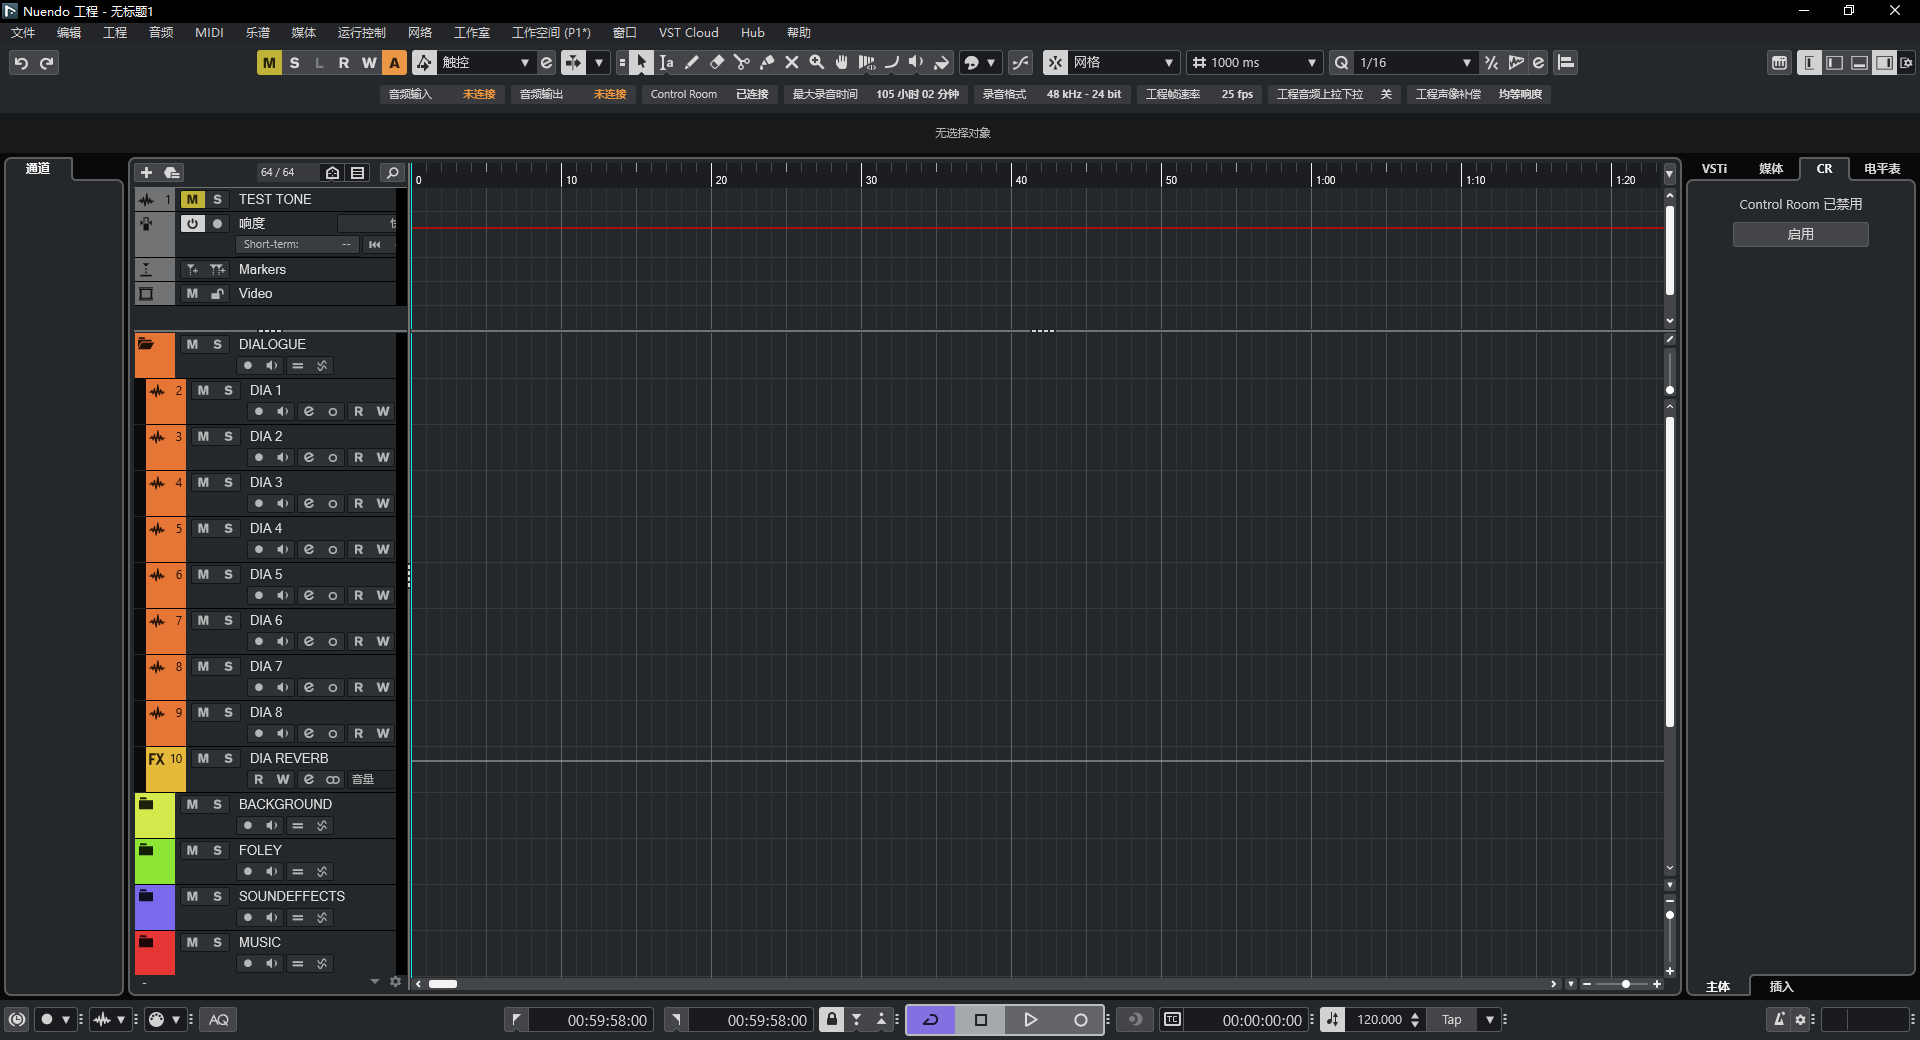Click the Control Room enable button
This screenshot has height=1040, width=1920.
tap(1800, 234)
